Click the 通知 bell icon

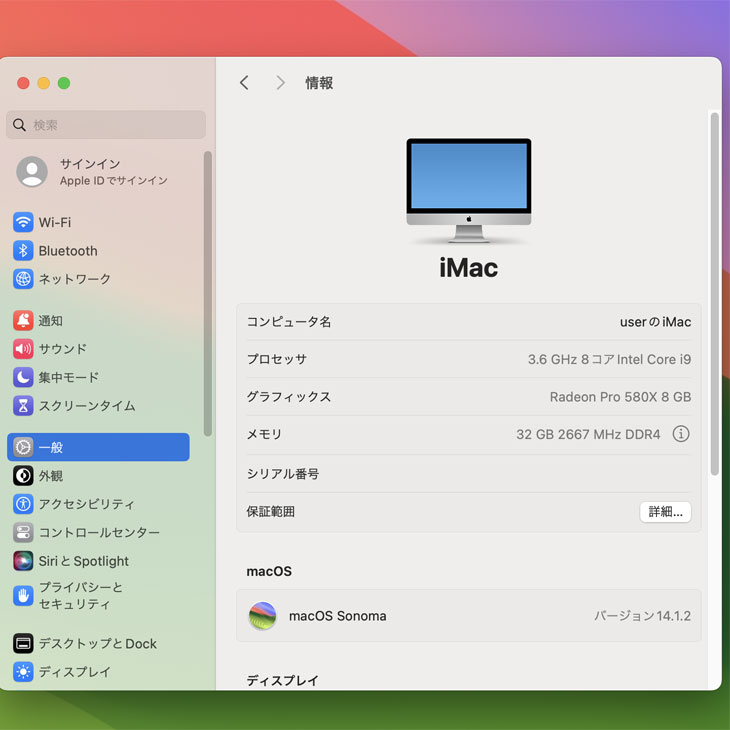coord(23,321)
